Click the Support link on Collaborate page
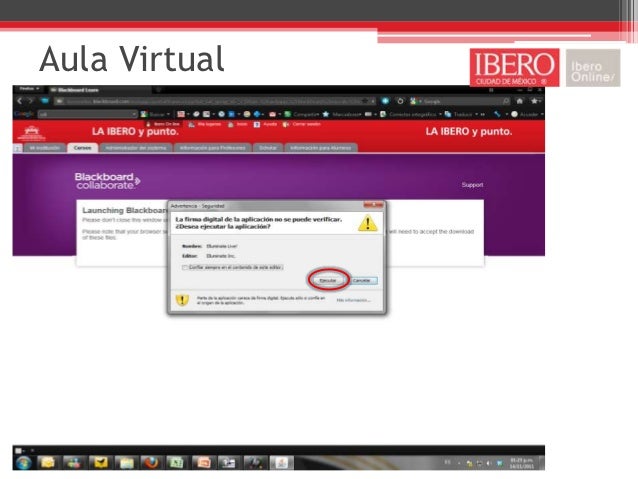This screenshot has width=638, height=479. click(x=472, y=185)
